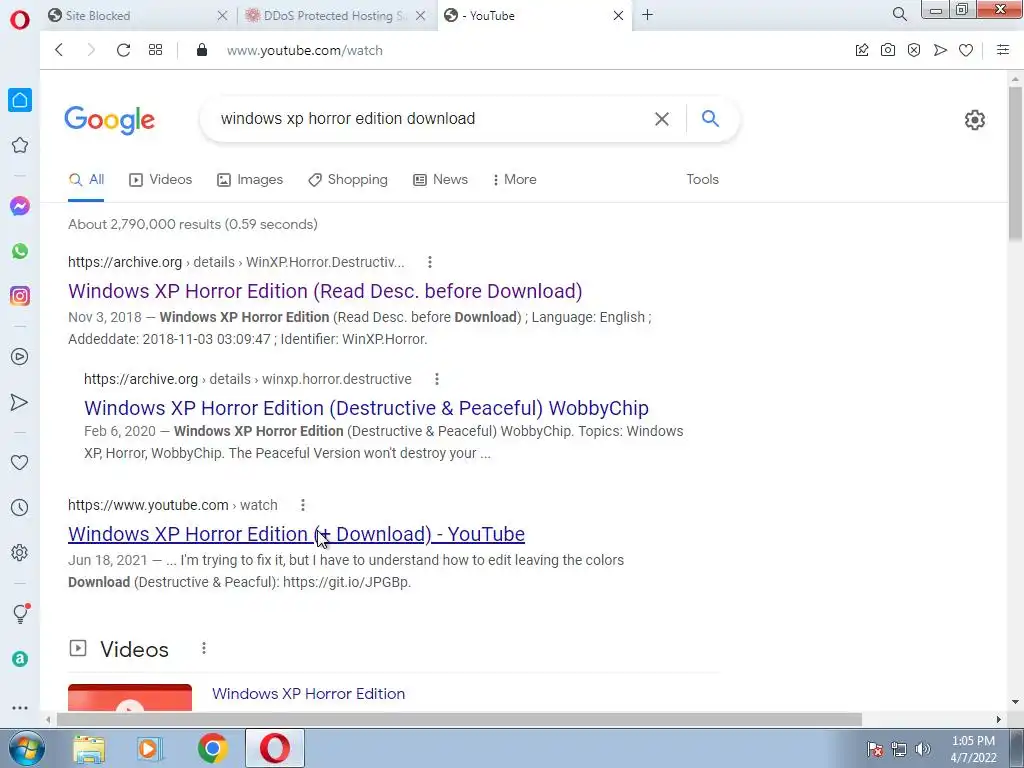The height and width of the screenshot is (768, 1024).
Task: Open options for Videos section
Action: pyautogui.click(x=204, y=648)
